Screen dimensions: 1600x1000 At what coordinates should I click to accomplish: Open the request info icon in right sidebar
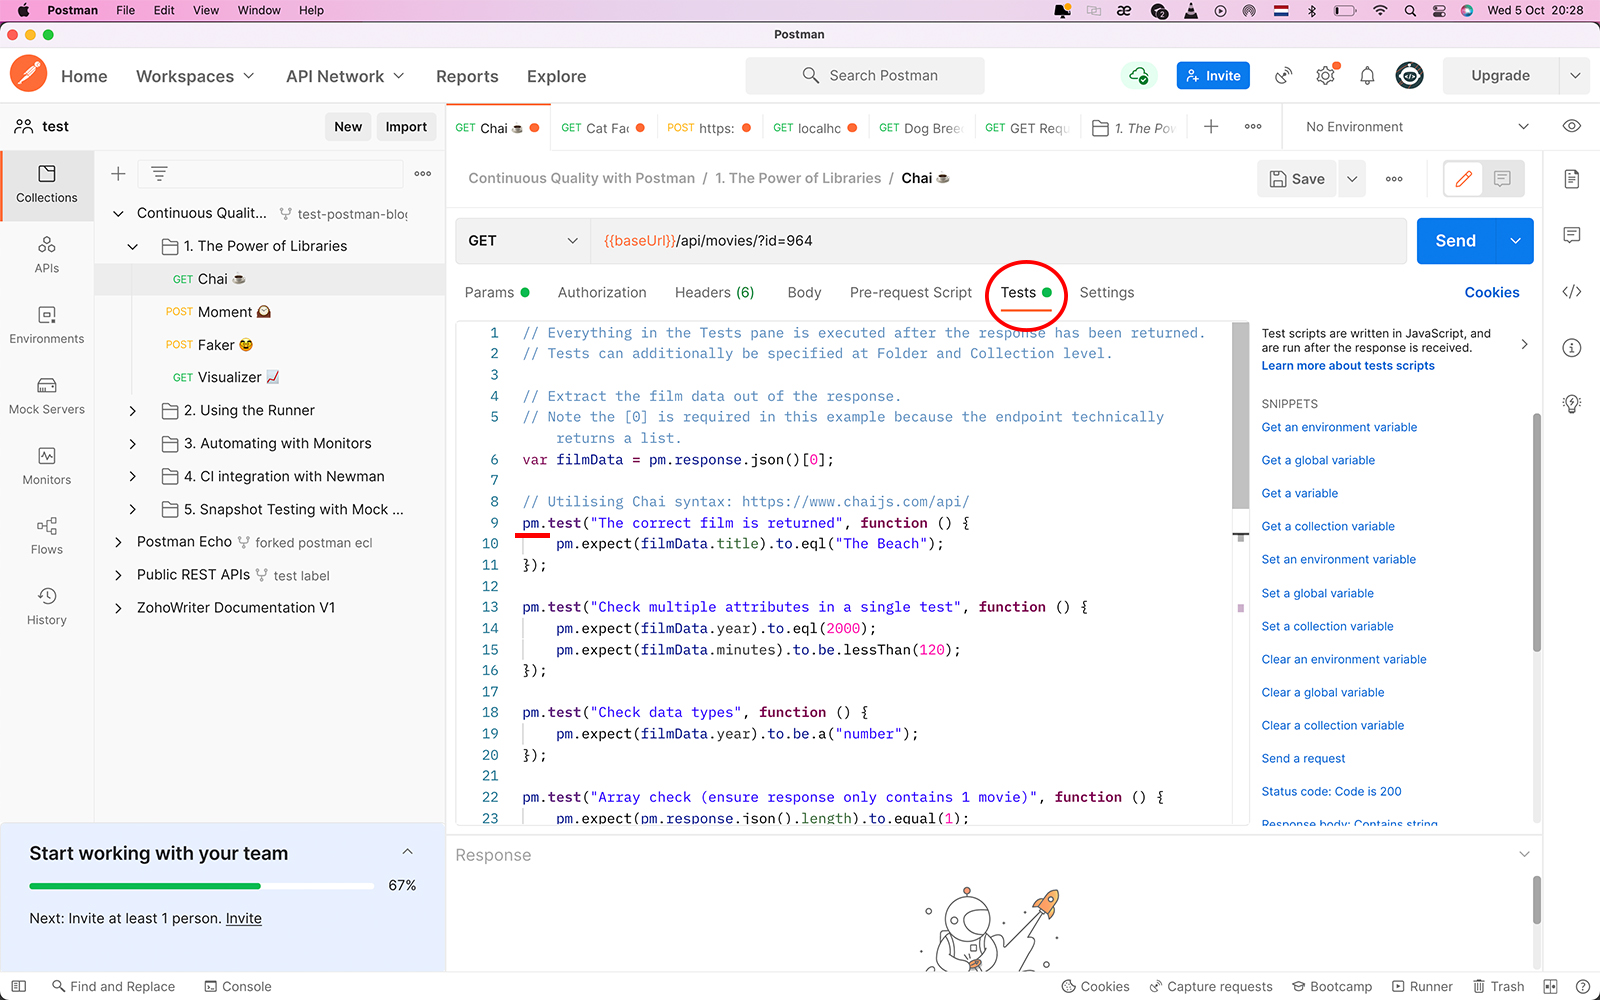coord(1572,348)
